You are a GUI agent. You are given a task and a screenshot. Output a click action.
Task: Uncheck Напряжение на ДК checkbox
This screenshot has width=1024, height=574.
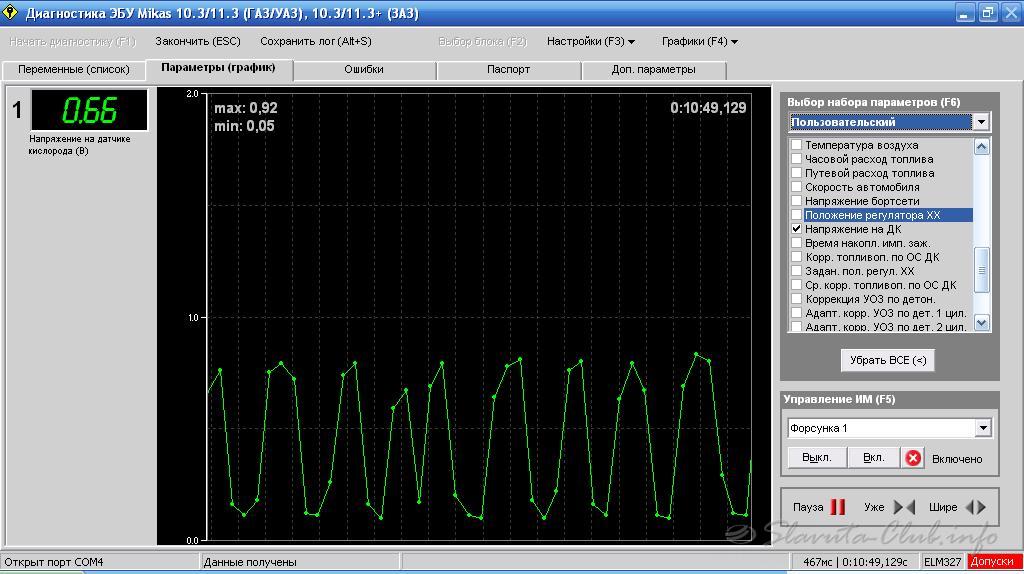(796, 229)
